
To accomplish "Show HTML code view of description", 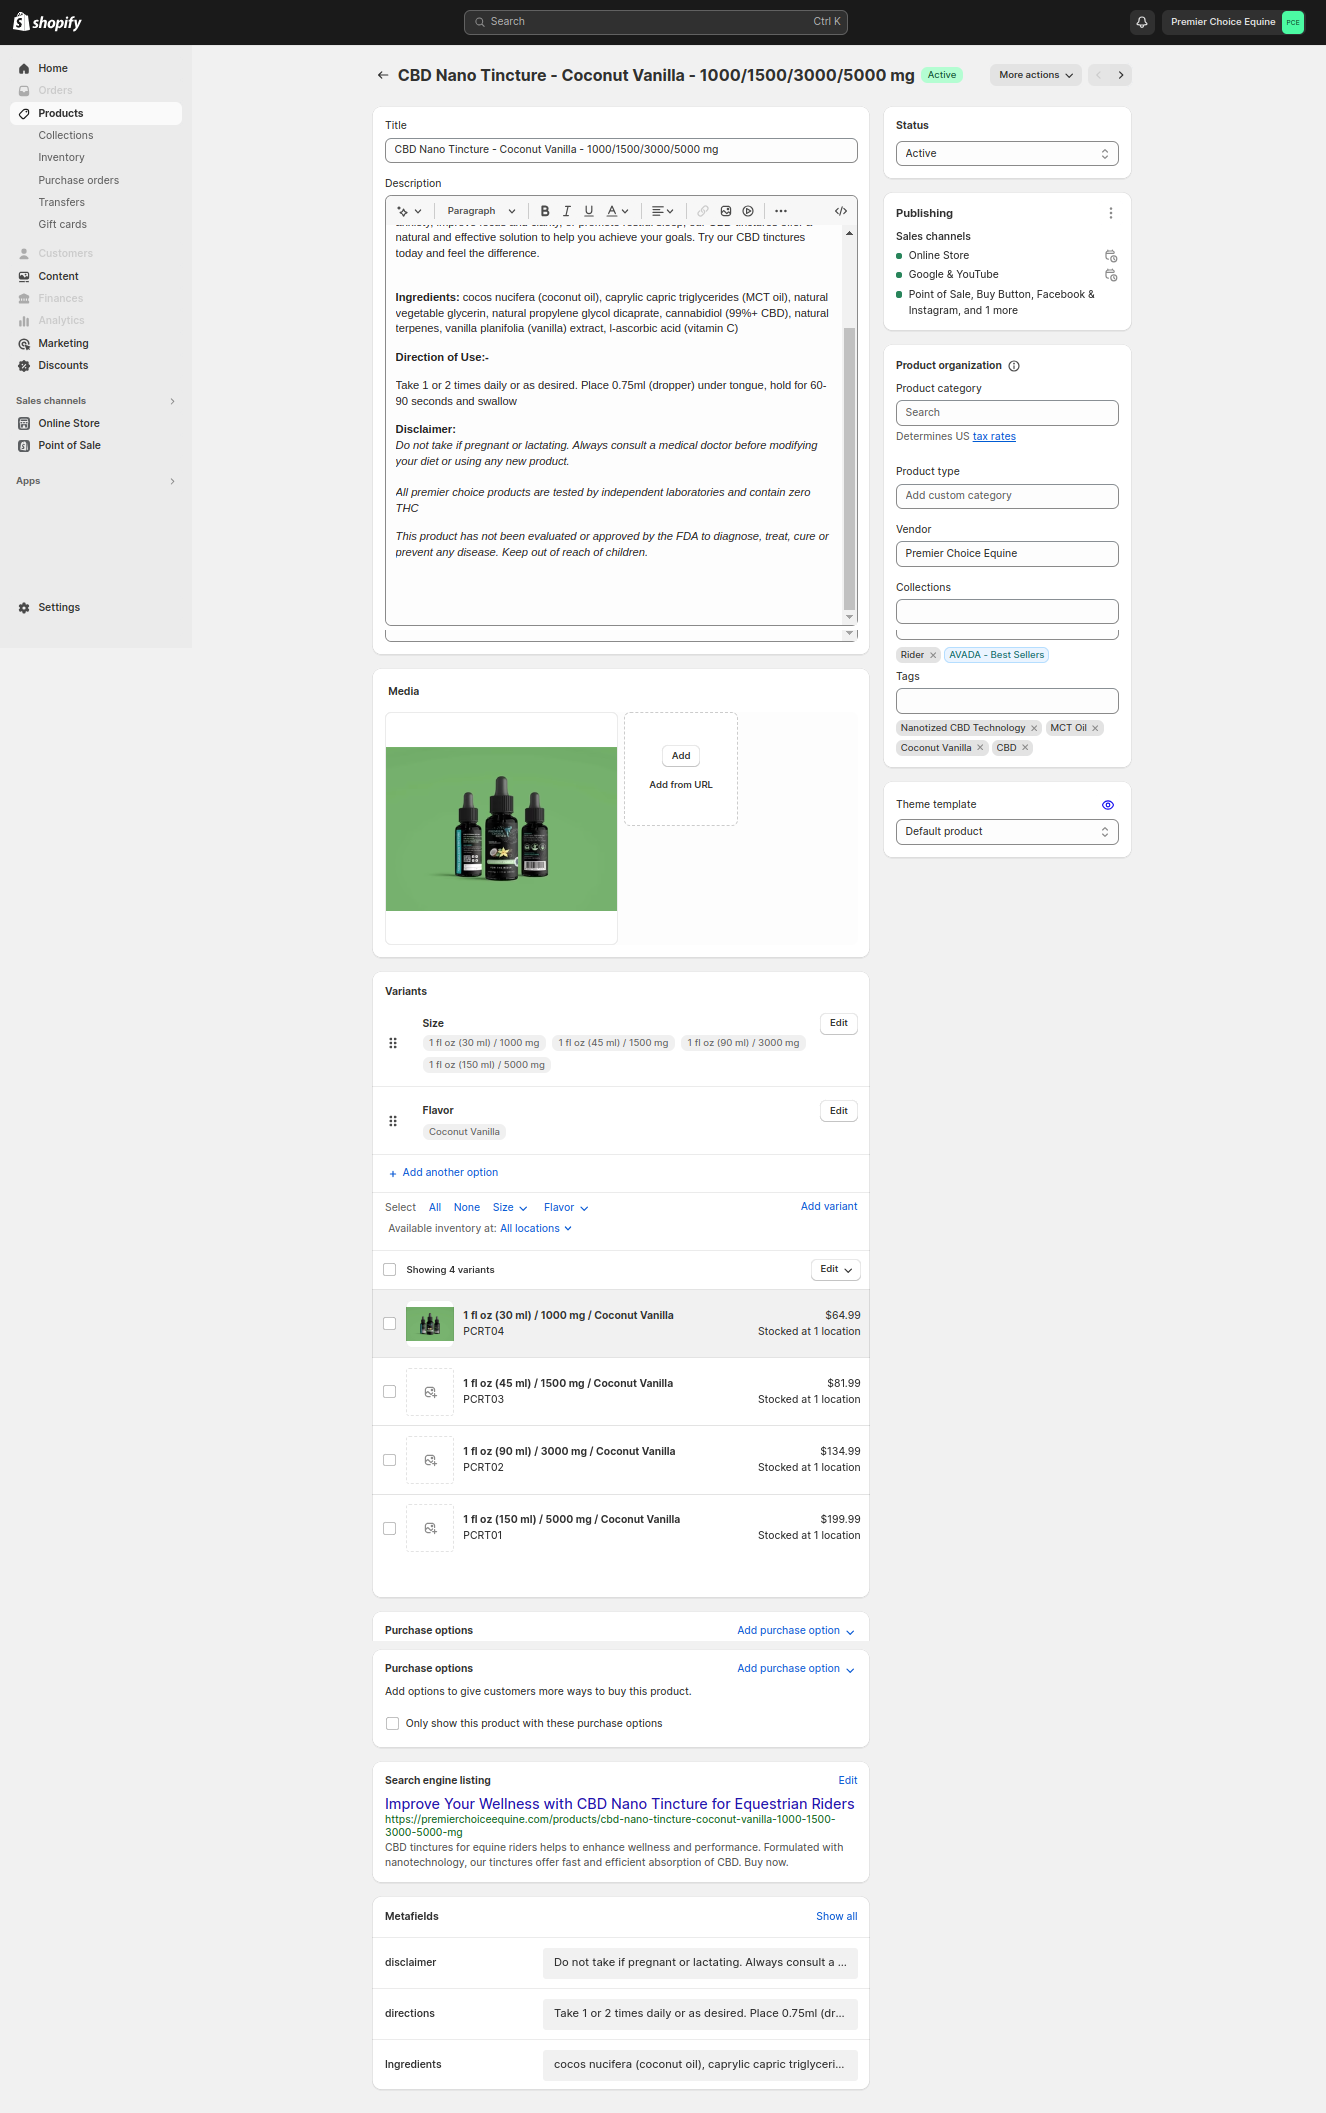I will coord(841,211).
